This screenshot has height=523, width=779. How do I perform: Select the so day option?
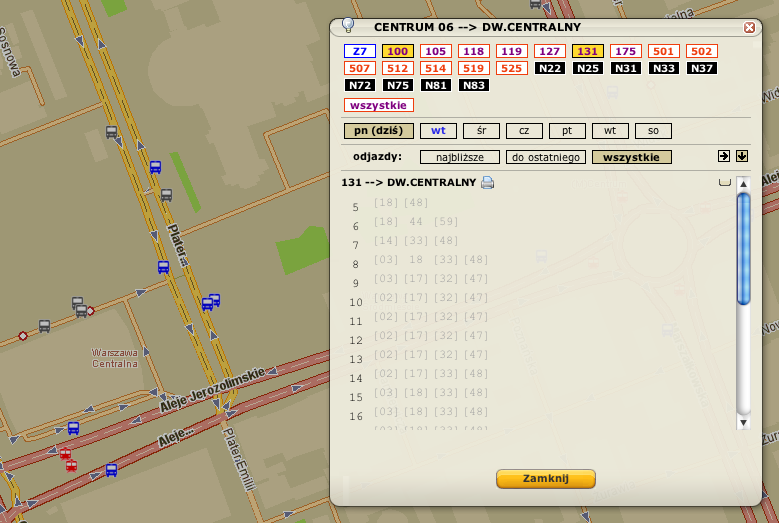click(653, 131)
